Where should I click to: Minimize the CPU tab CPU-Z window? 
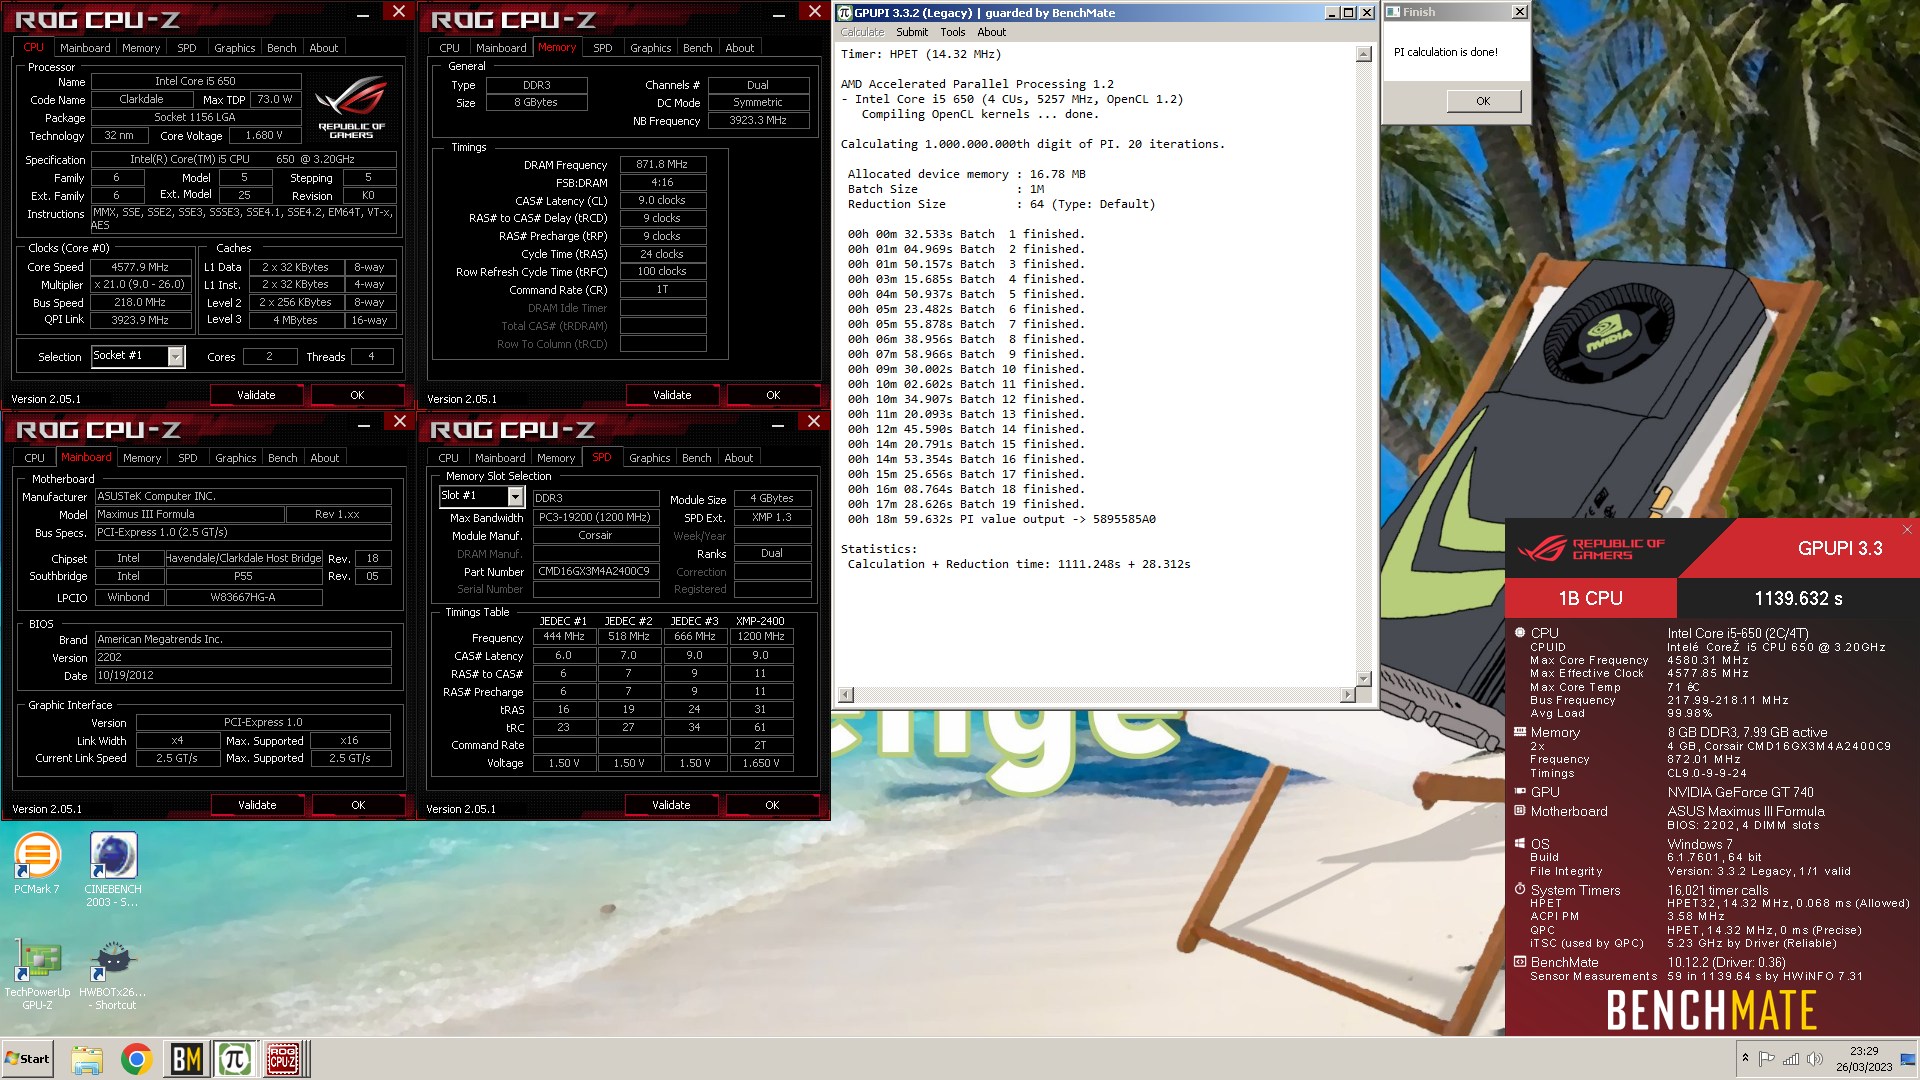[x=363, y=15]
